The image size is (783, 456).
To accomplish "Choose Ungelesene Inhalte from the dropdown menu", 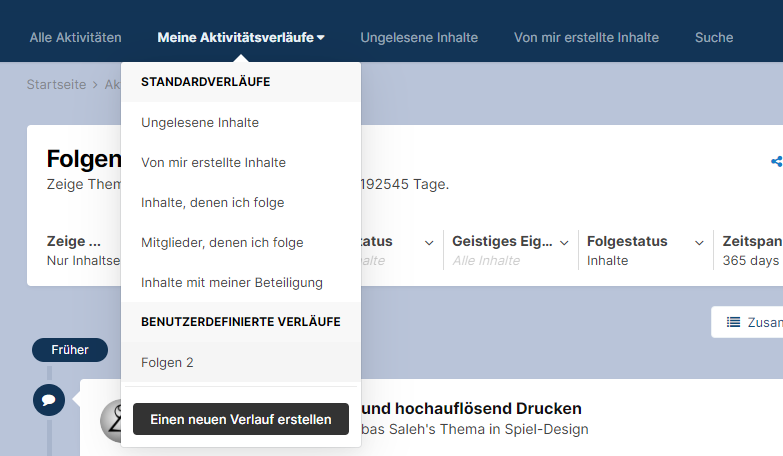I will (x=200, y=123).
